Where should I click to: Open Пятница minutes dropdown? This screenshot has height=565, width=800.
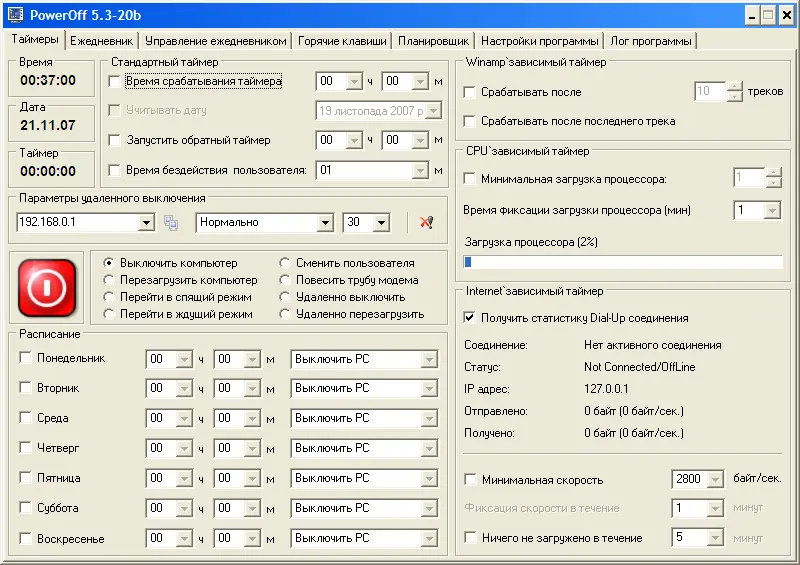coord(252,479)
